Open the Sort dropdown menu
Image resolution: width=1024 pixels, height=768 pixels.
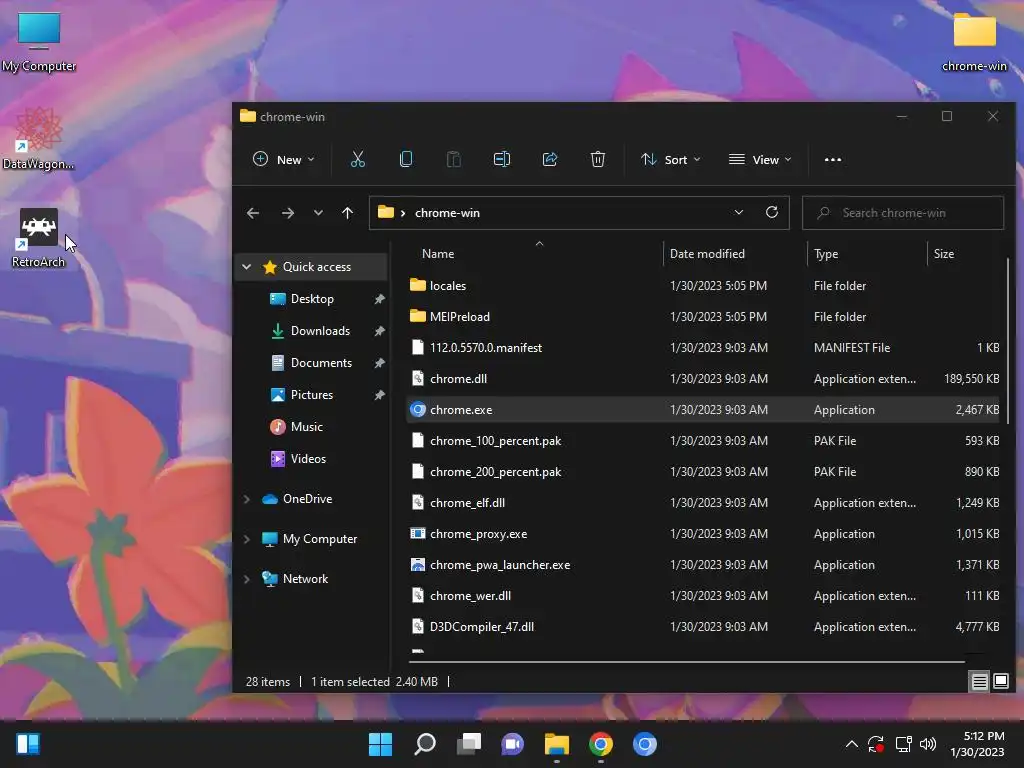[671, 159]
